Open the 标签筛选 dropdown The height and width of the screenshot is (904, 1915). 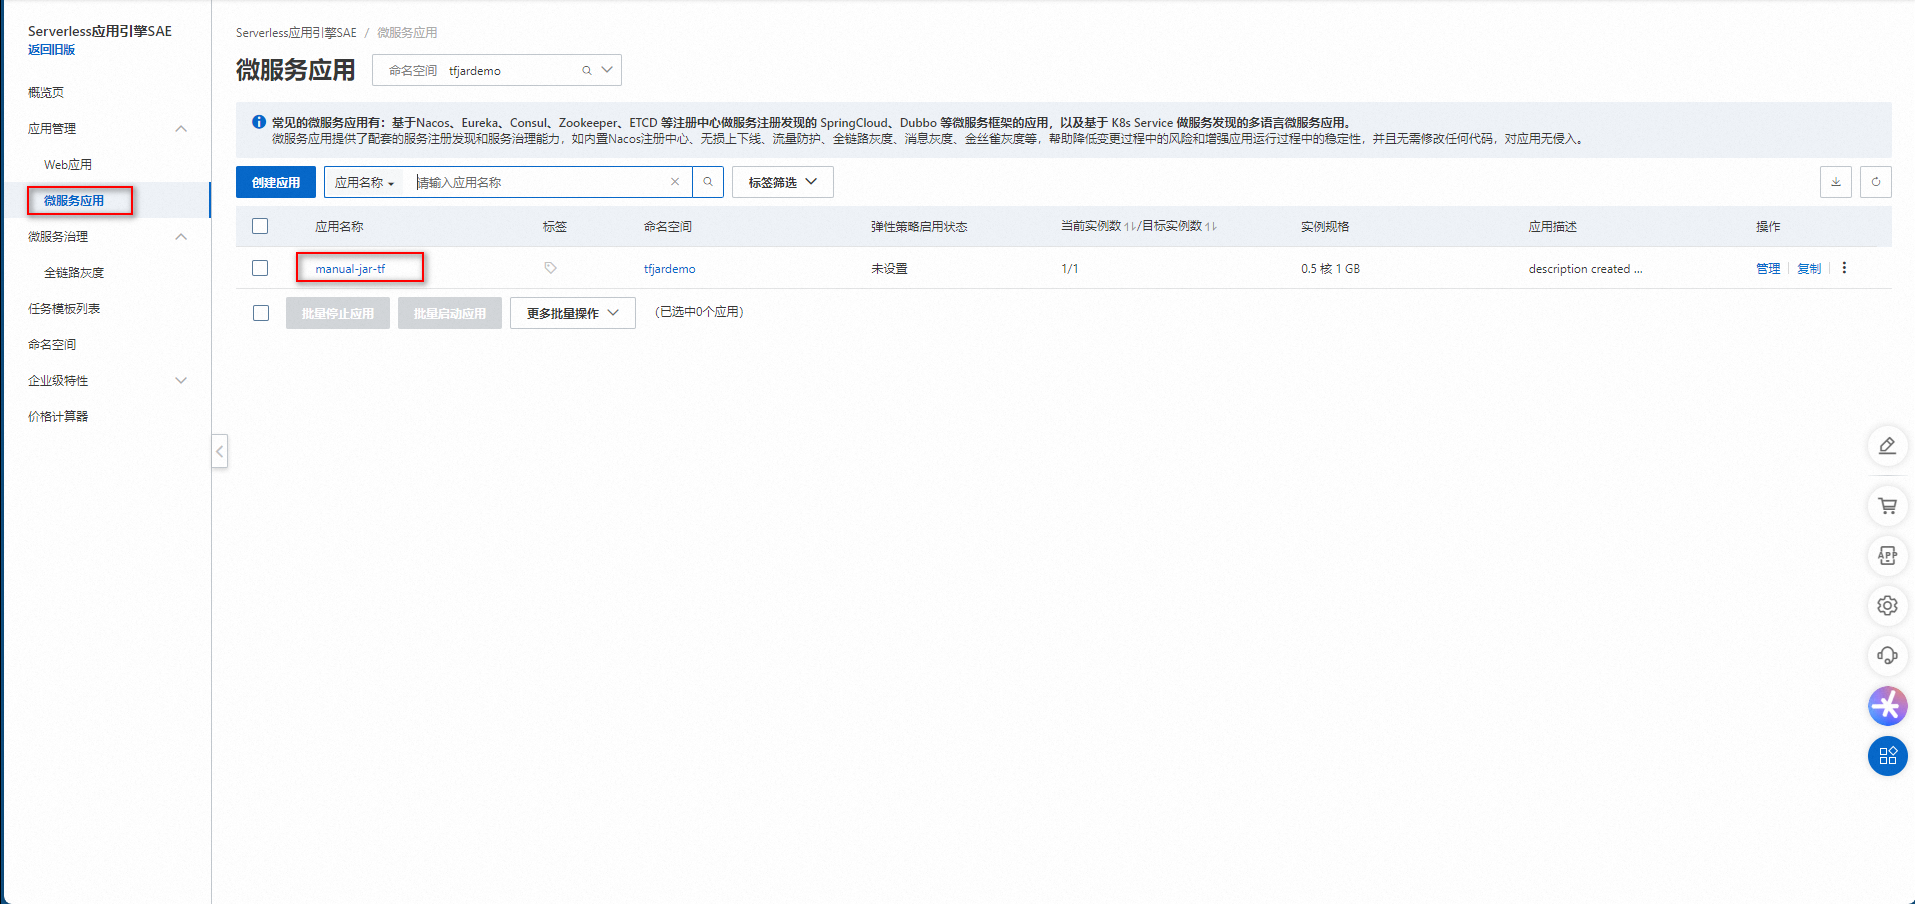point(783,182)
